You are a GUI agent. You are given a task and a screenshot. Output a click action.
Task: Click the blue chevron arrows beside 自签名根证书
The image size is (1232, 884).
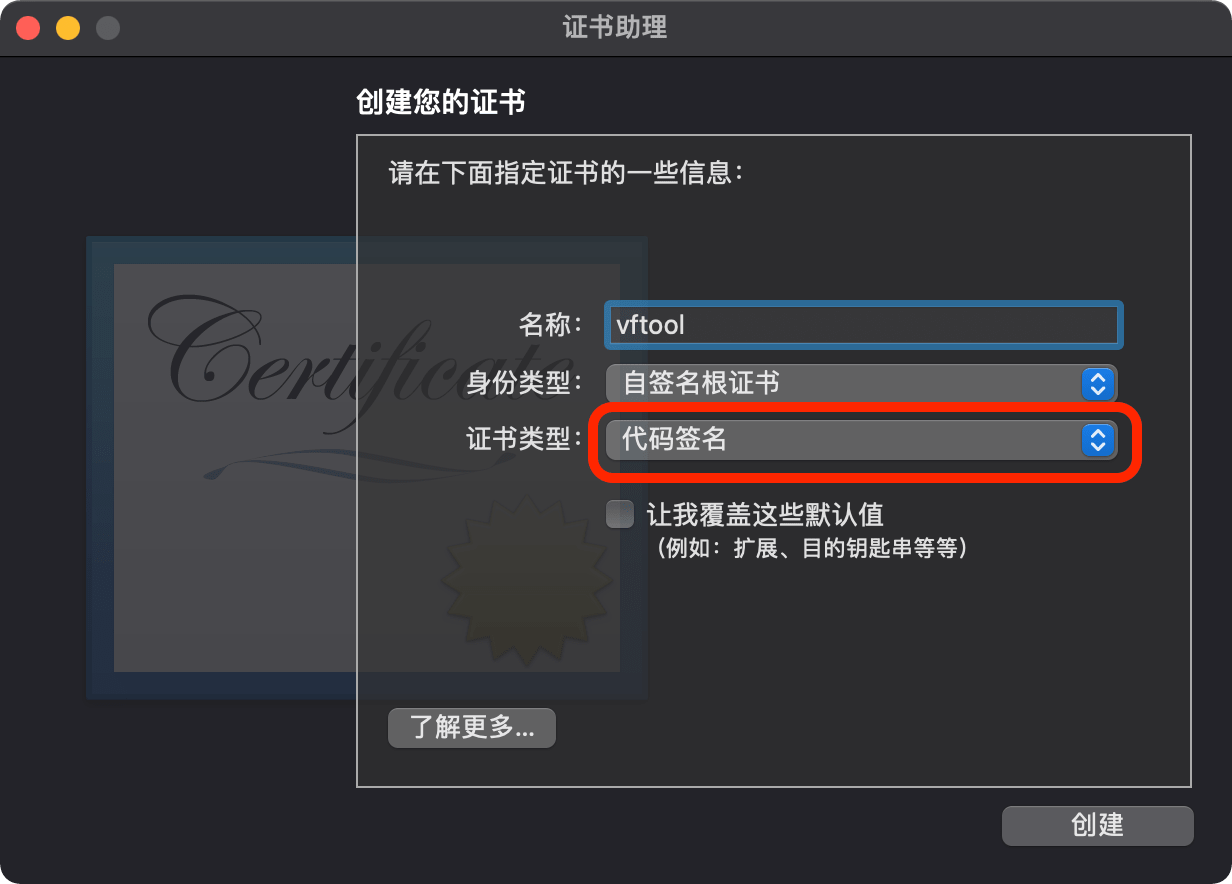[1097, 383]
